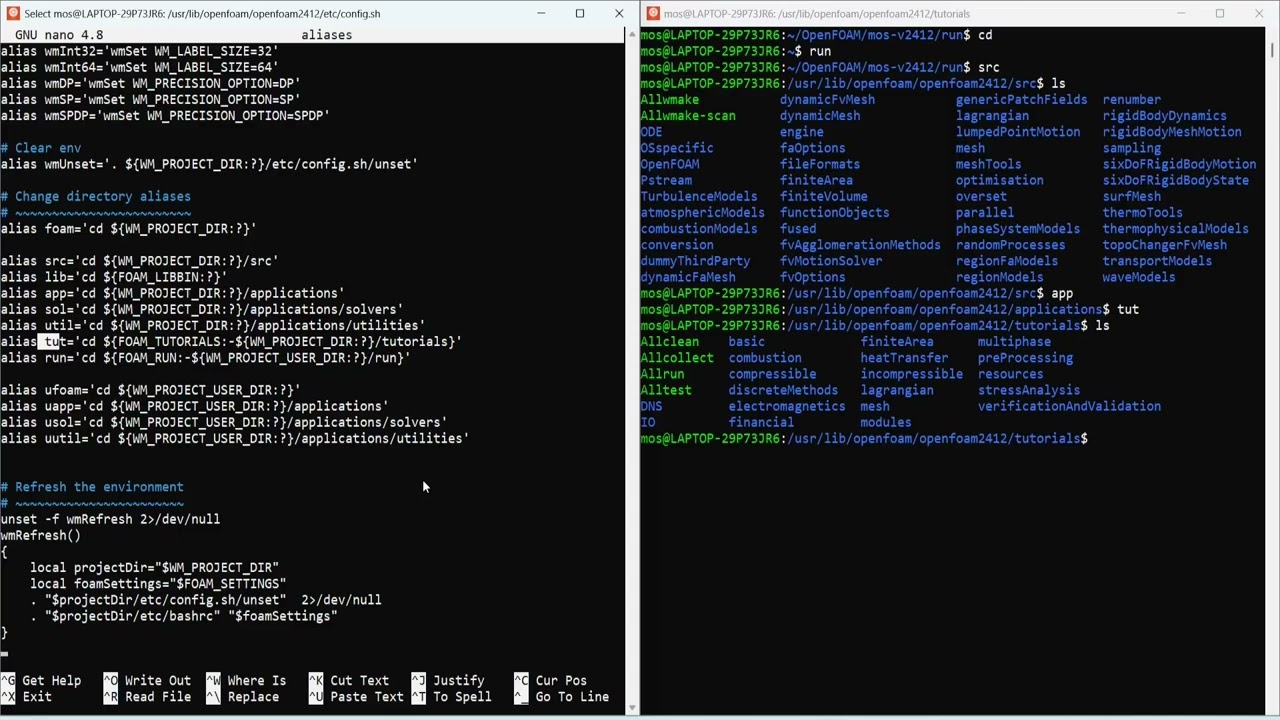The width and height of the screenshot is (1280, 720).
Task: Click the ^W Where Is shortcut
Action: pyautogui.click(x=246, y=680)
